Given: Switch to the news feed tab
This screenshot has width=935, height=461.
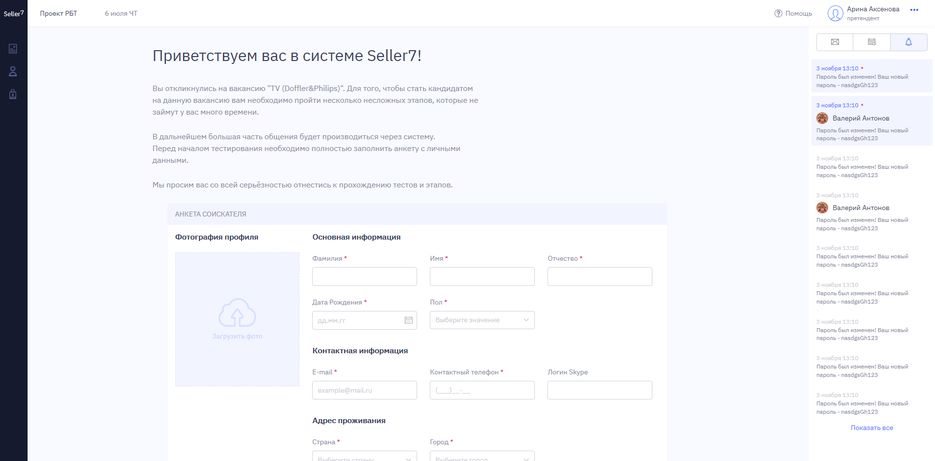Looking at the screenshot, I should pos(872,42).
